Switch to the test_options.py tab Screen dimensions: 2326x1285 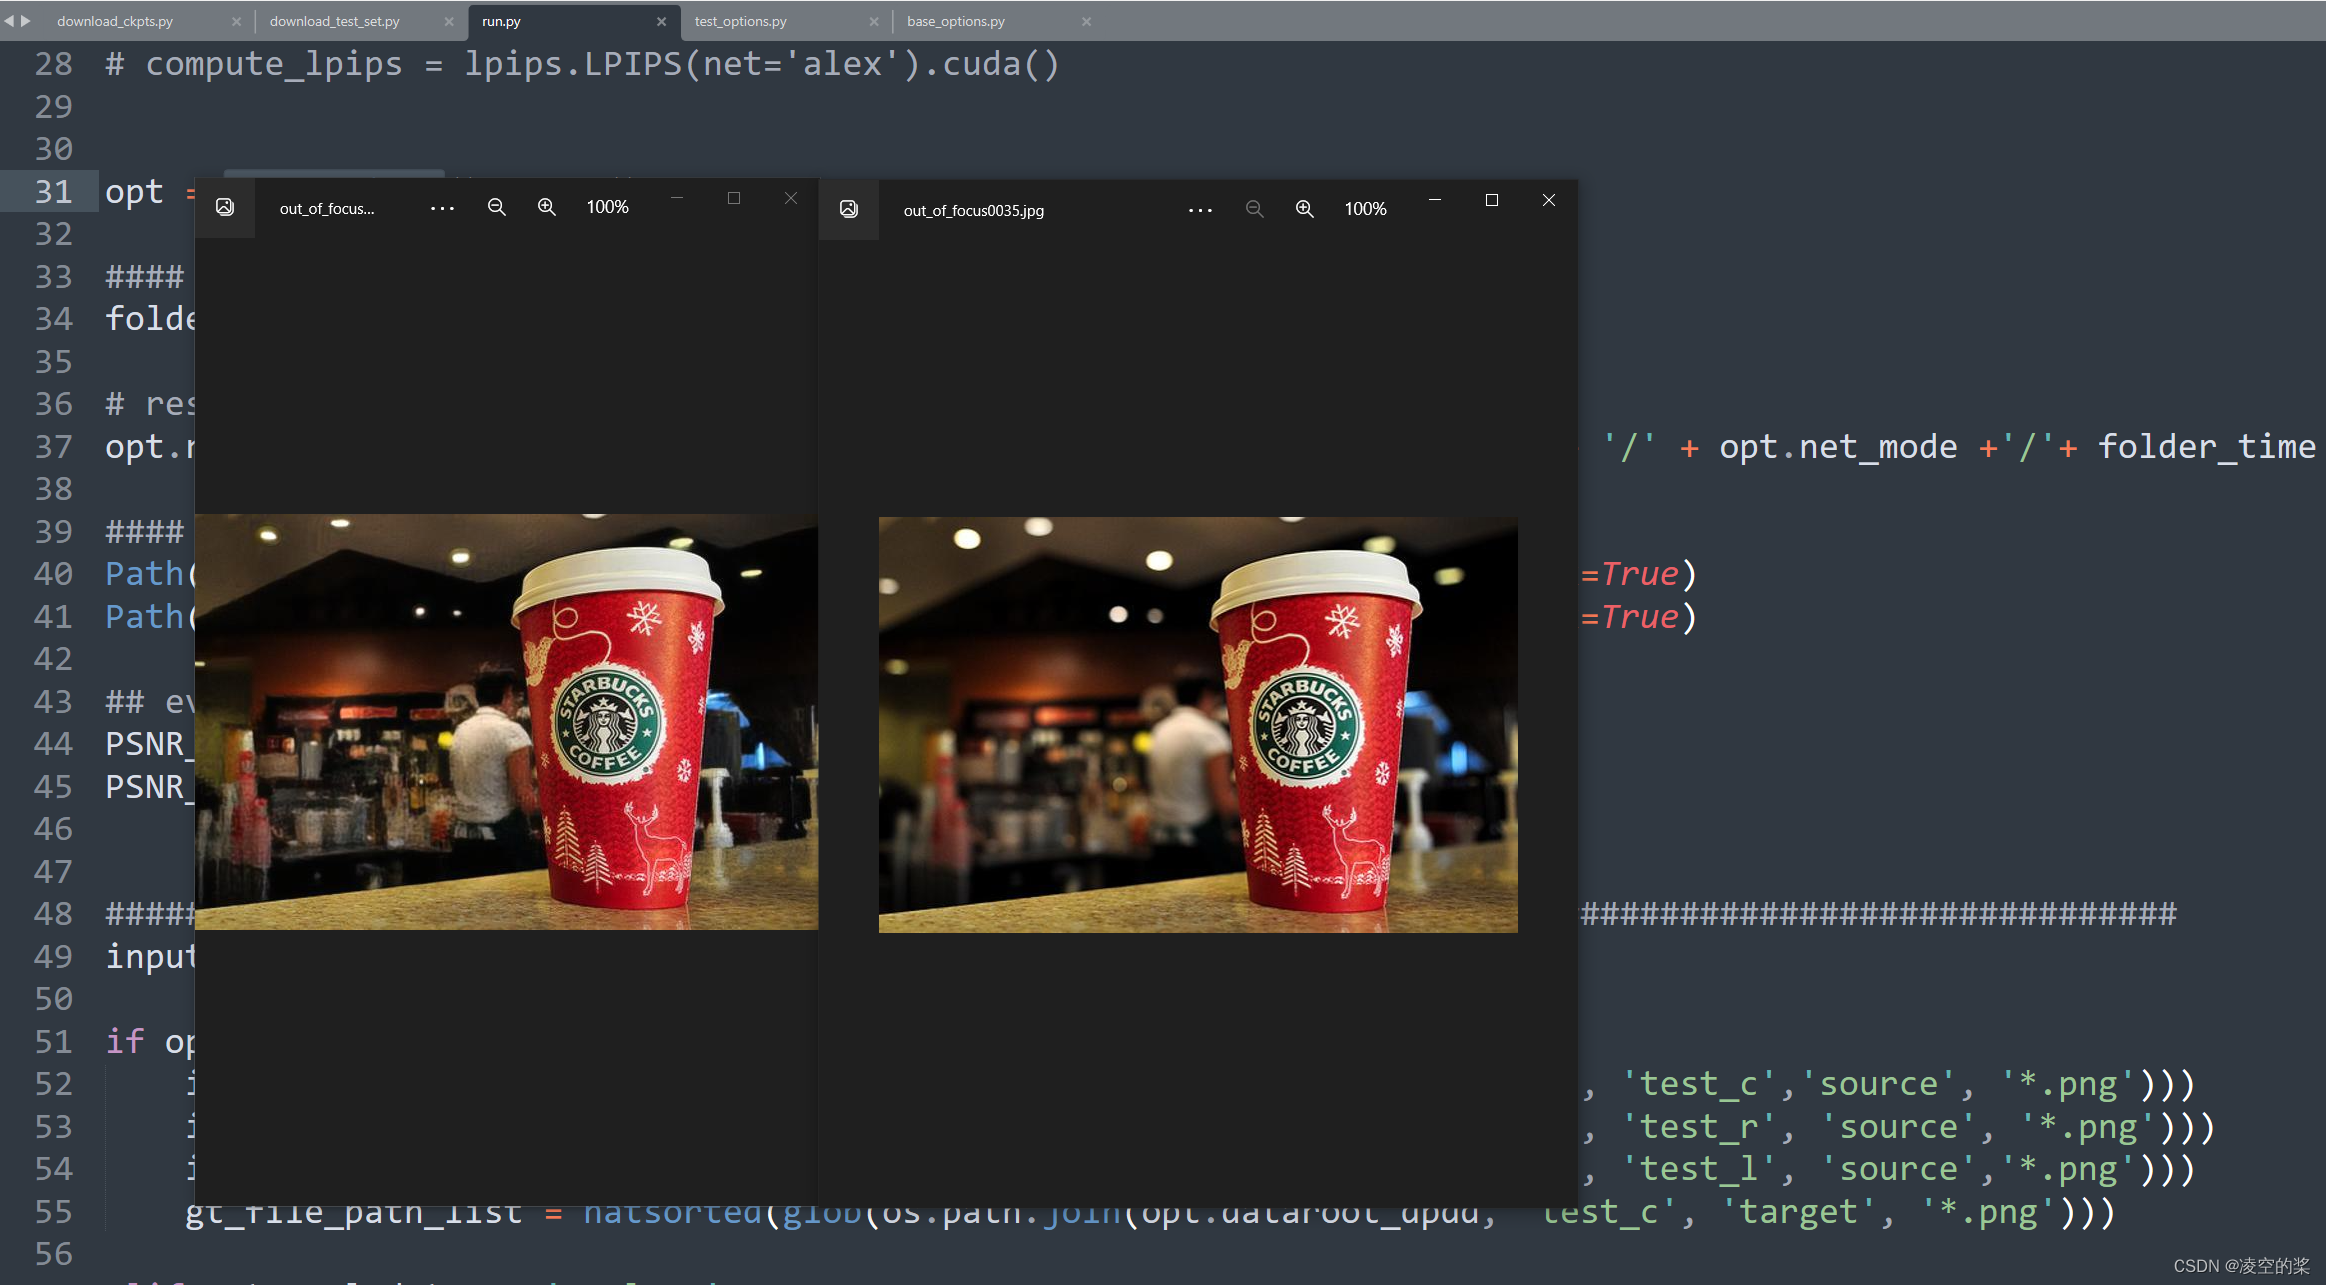click(741, 20)
